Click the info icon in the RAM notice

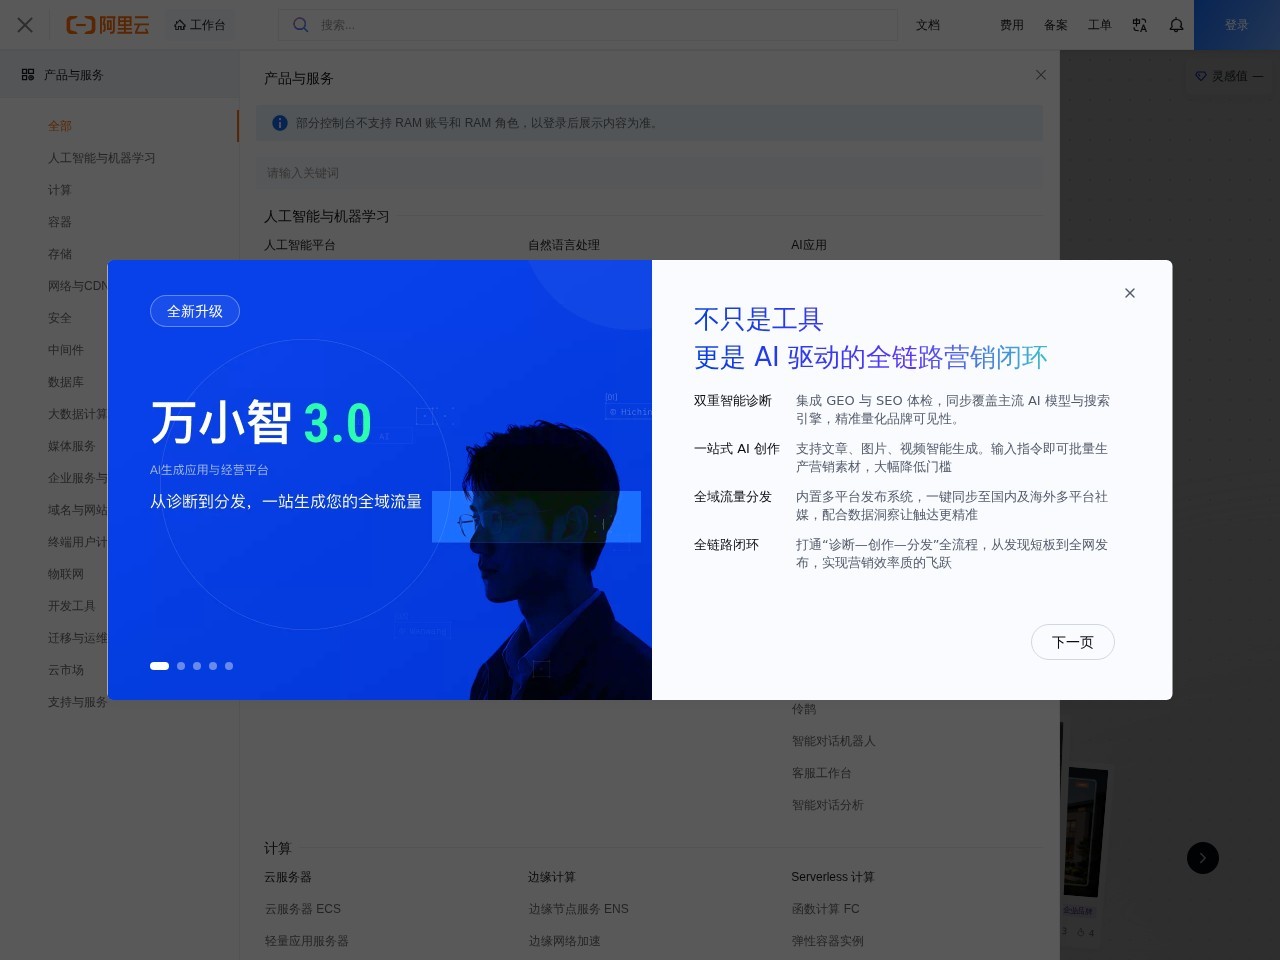(280, 123)
